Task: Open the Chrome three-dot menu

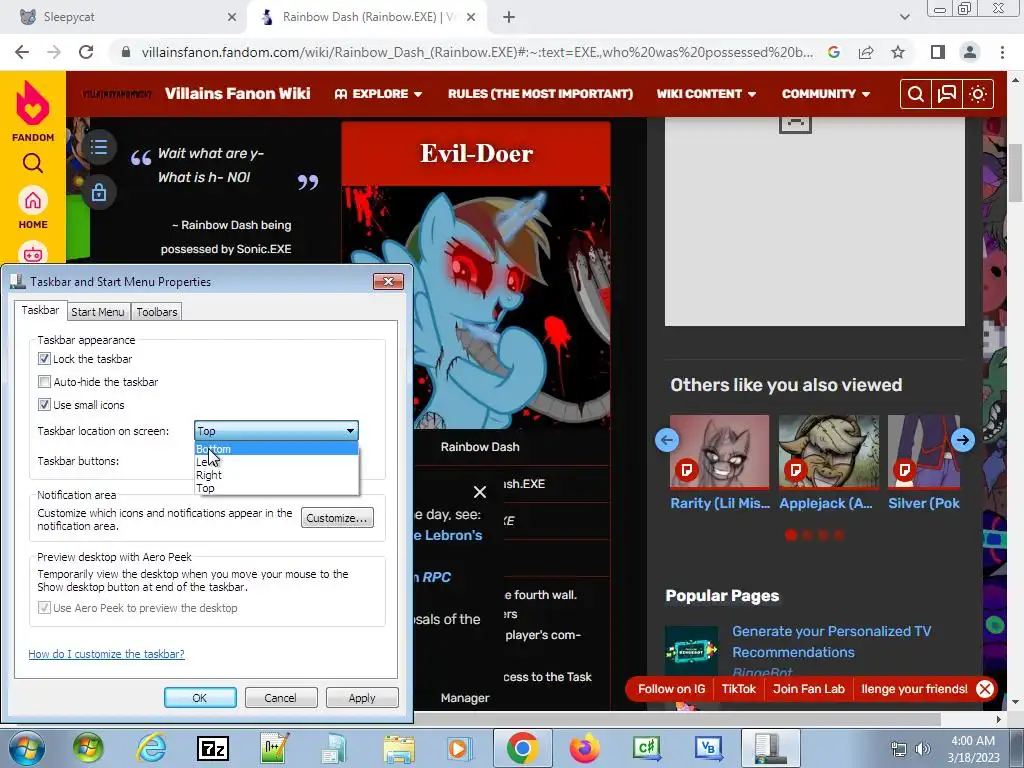Action: [1002, 52]
